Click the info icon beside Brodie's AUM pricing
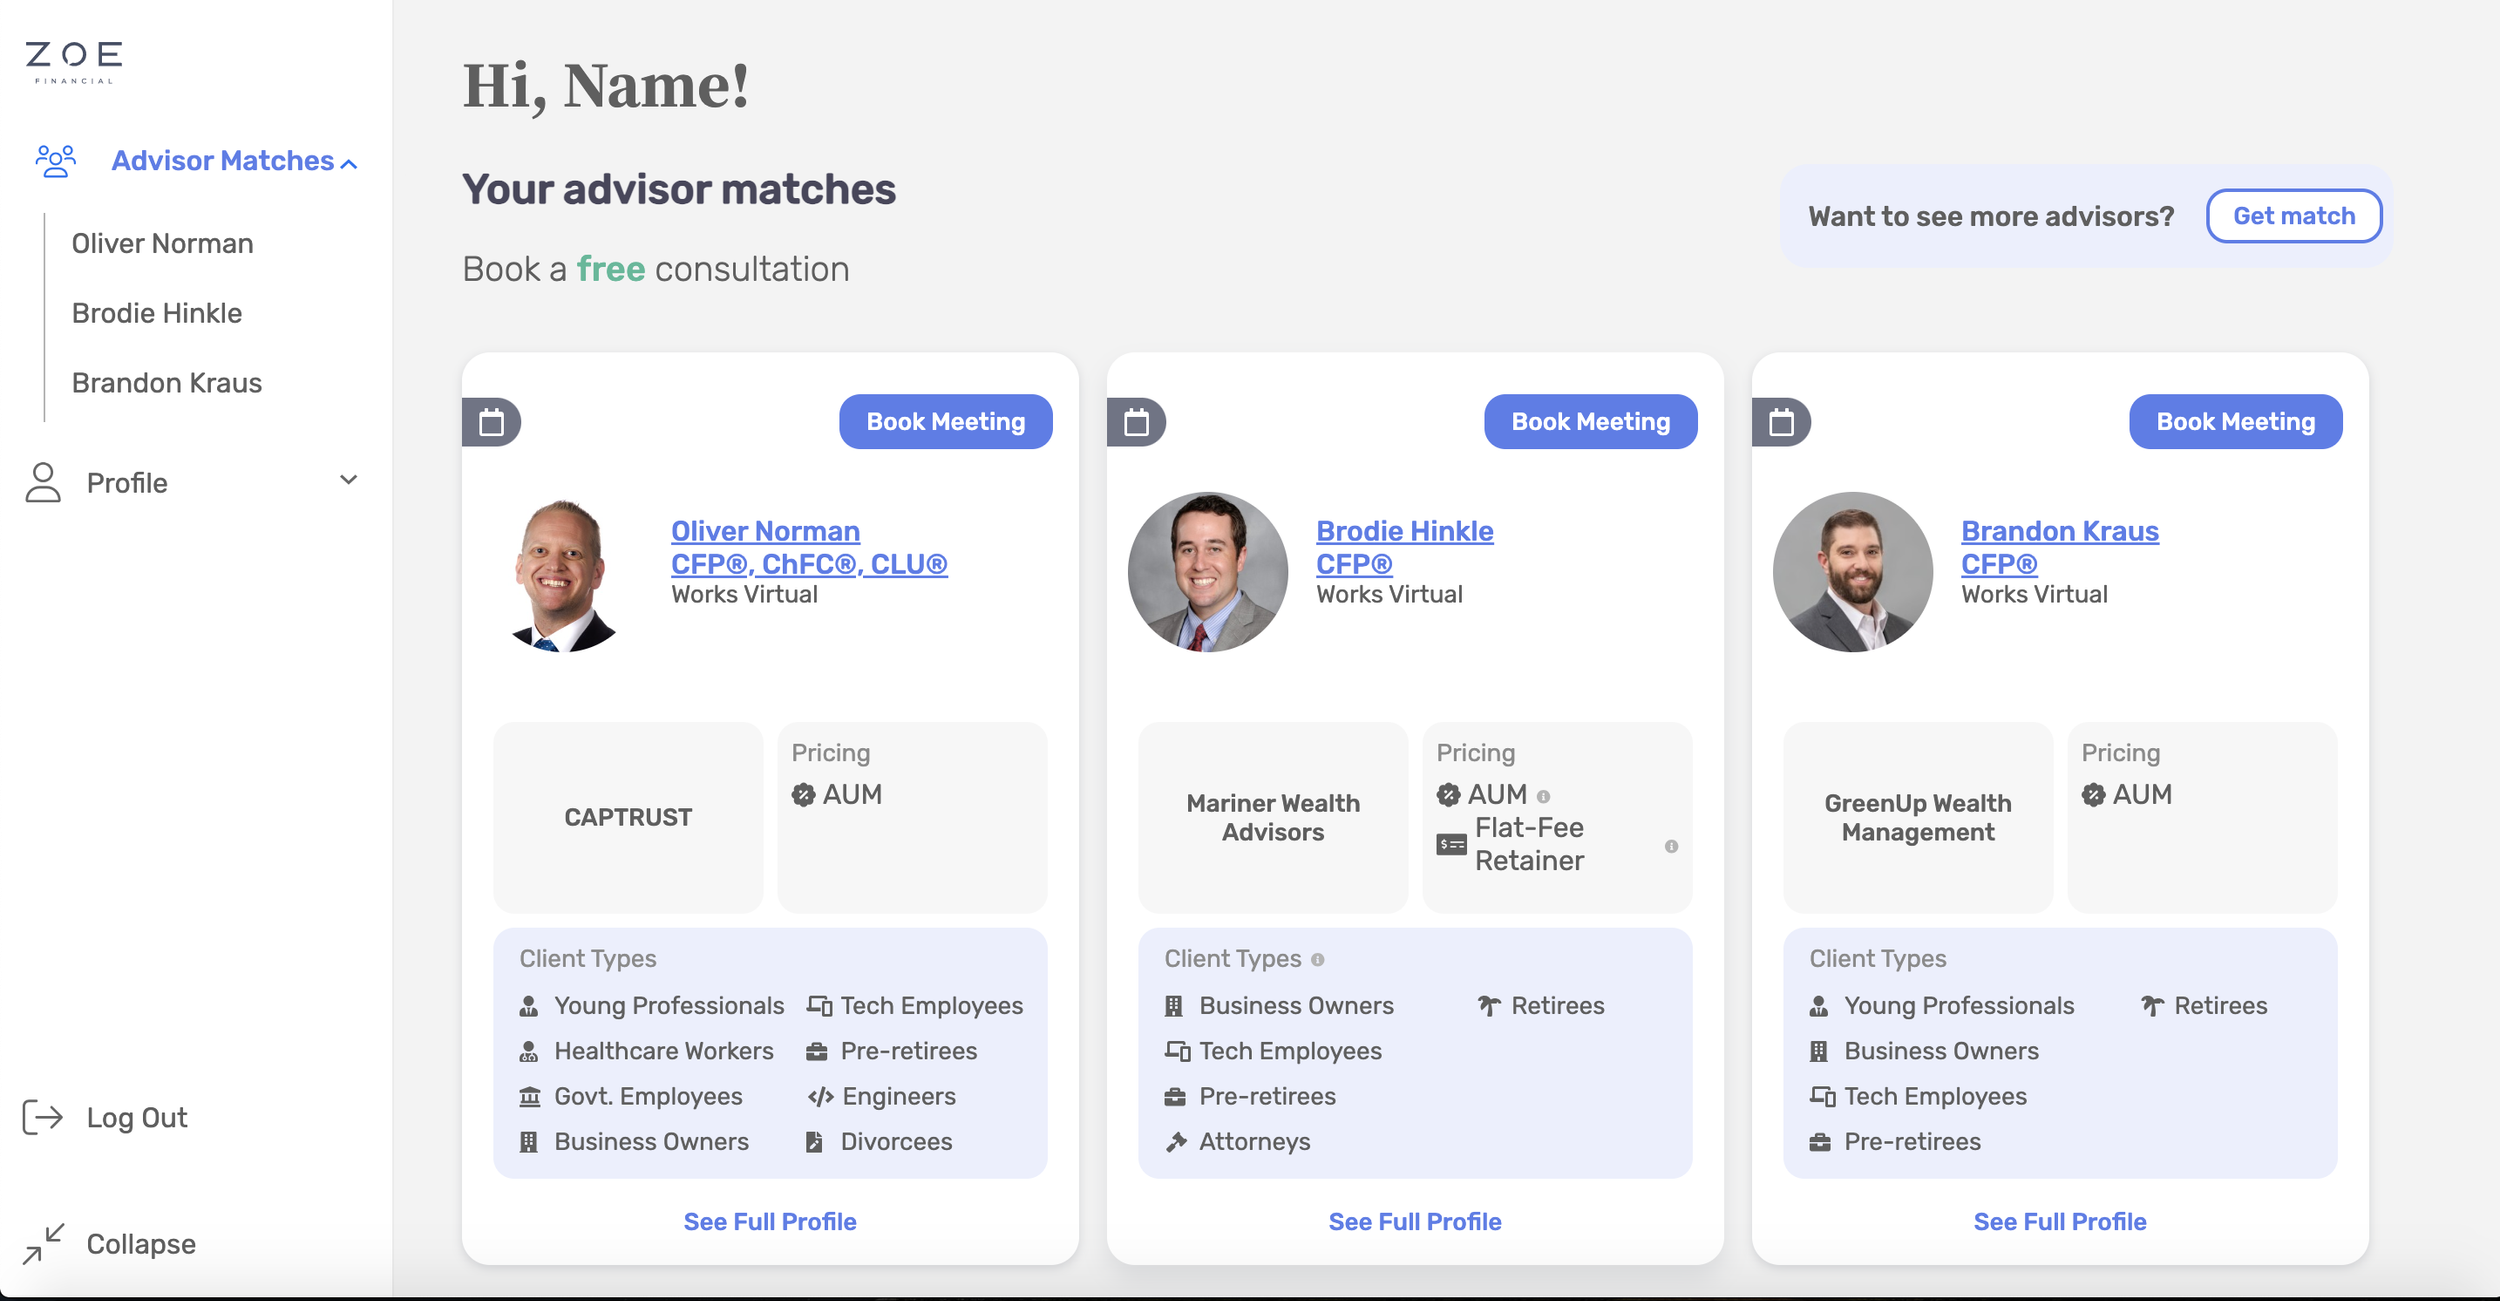 point(1543,797)
